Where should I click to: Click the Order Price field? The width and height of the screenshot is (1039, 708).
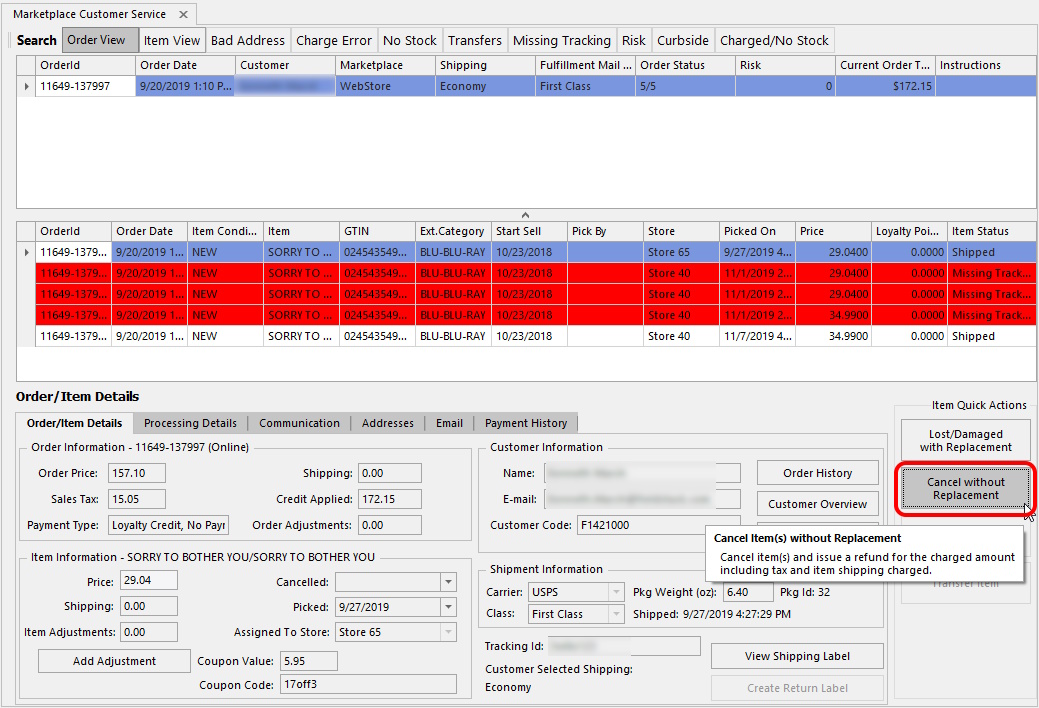[137, 473]
